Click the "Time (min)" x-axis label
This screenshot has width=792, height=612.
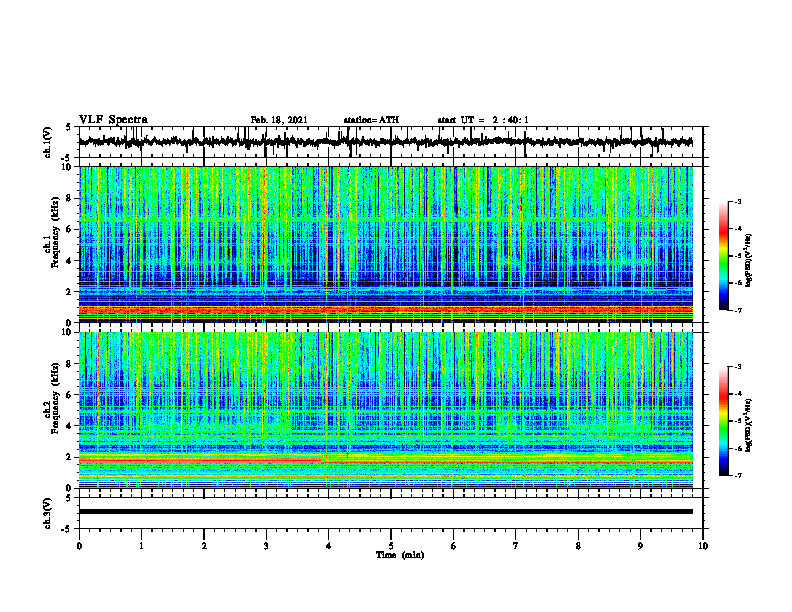(x=400, y=555)
